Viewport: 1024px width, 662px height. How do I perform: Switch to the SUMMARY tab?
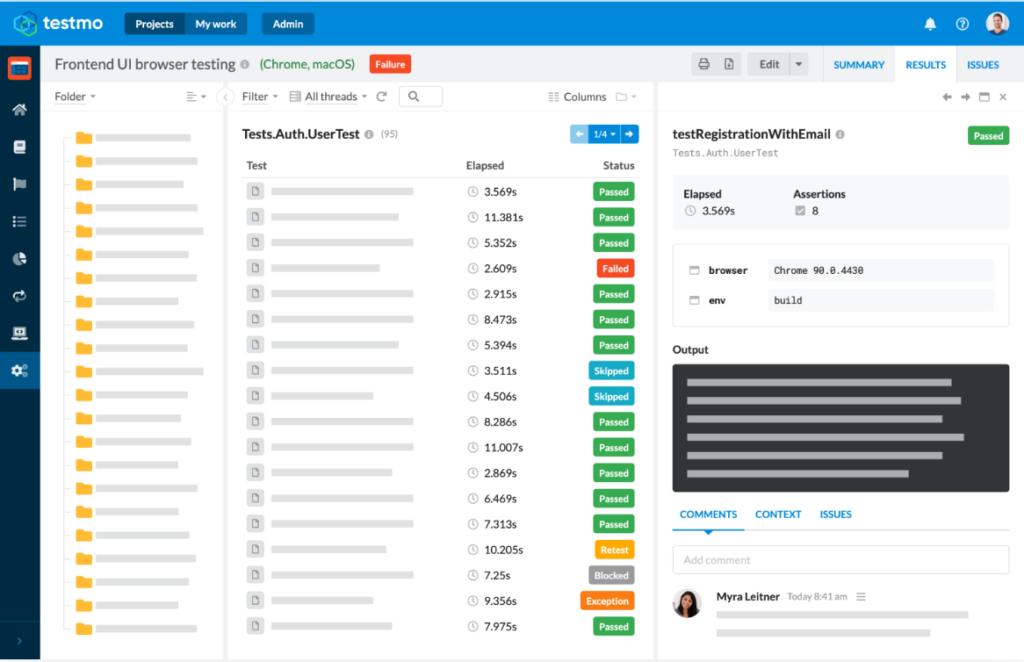(858, 64)
